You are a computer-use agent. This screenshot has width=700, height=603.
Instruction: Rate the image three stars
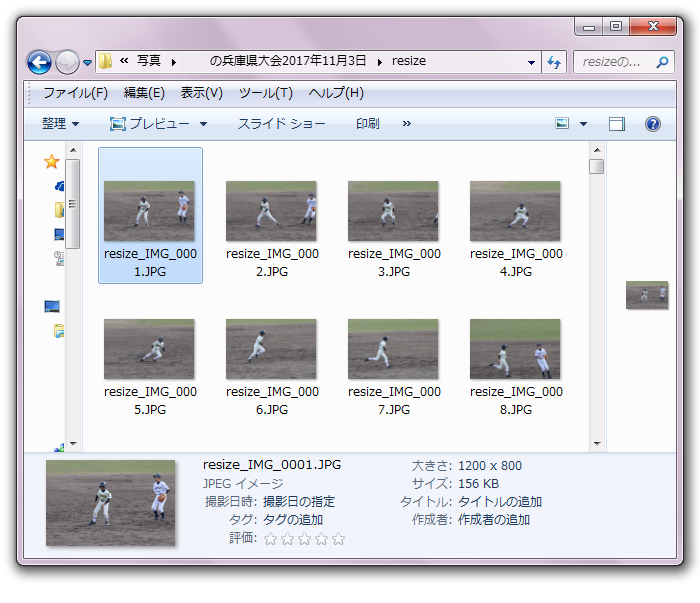coord(304,539)
